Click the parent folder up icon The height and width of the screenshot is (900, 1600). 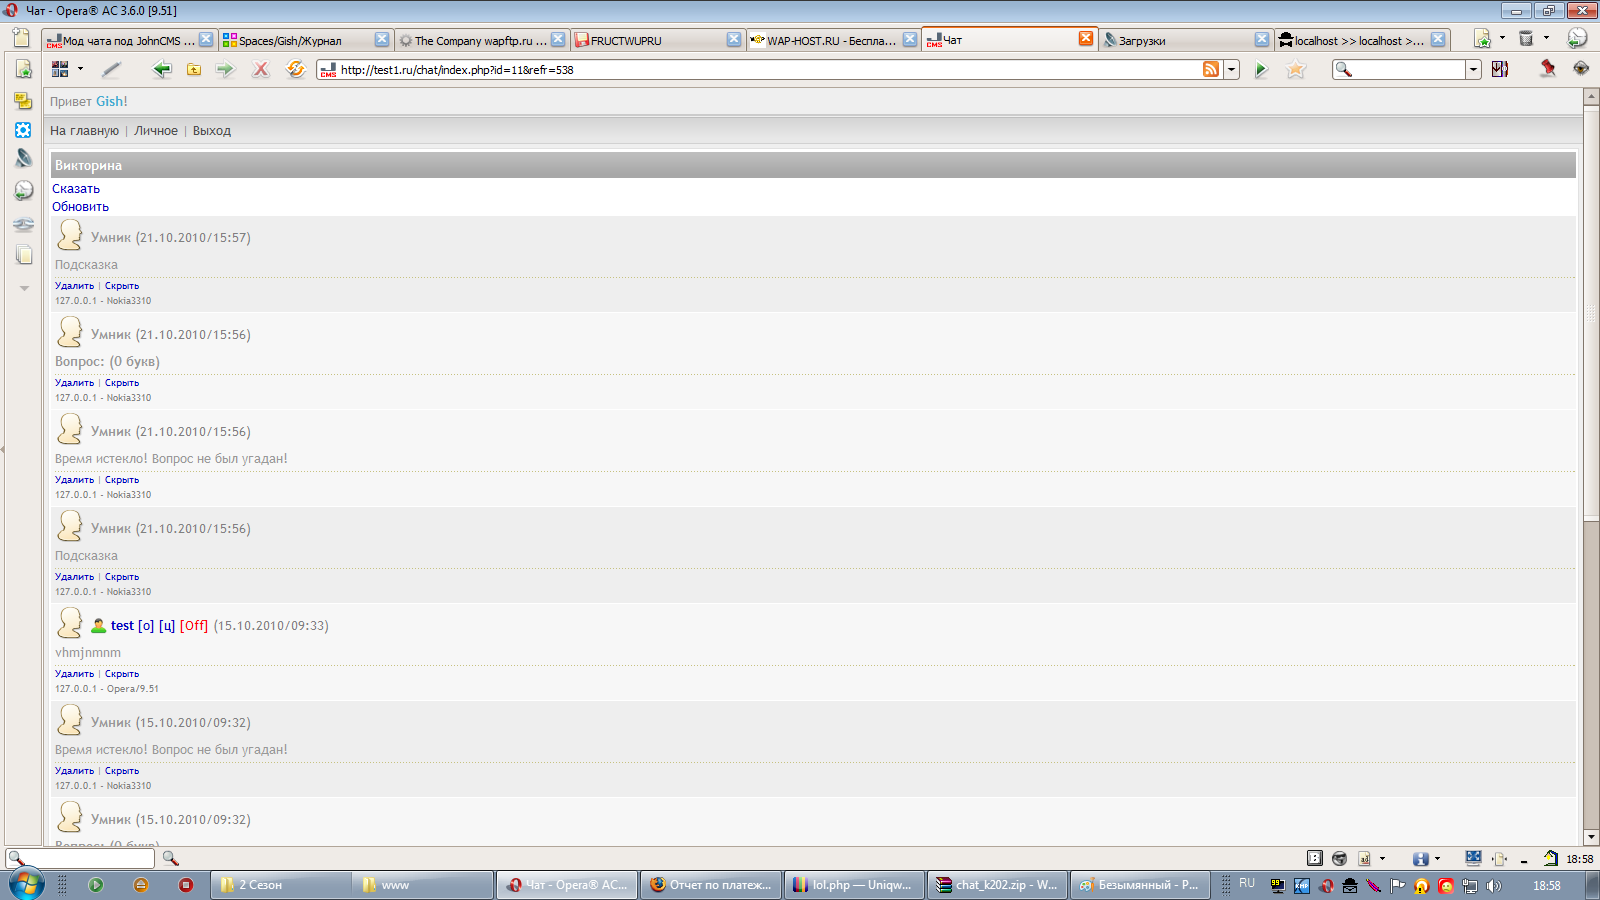(194, 69)
